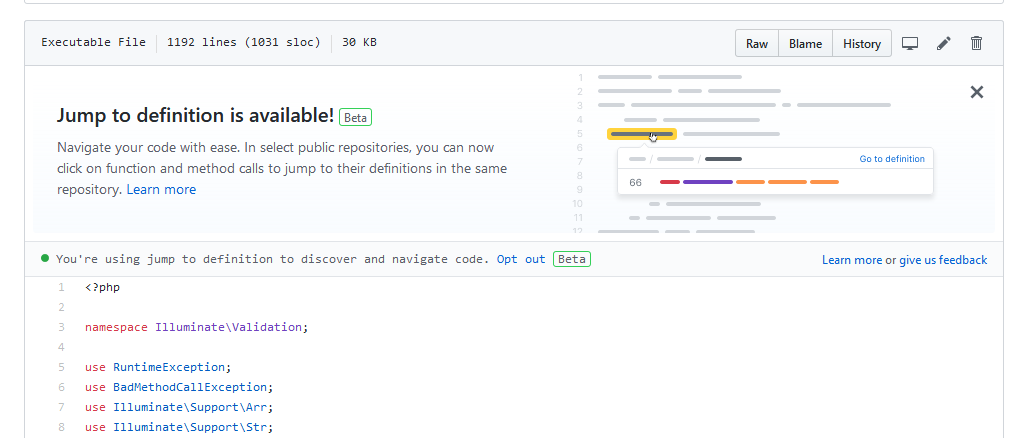This screenshot has height=438, width=1025.
Task: Open the Blame view
Action: coord(805,43)
